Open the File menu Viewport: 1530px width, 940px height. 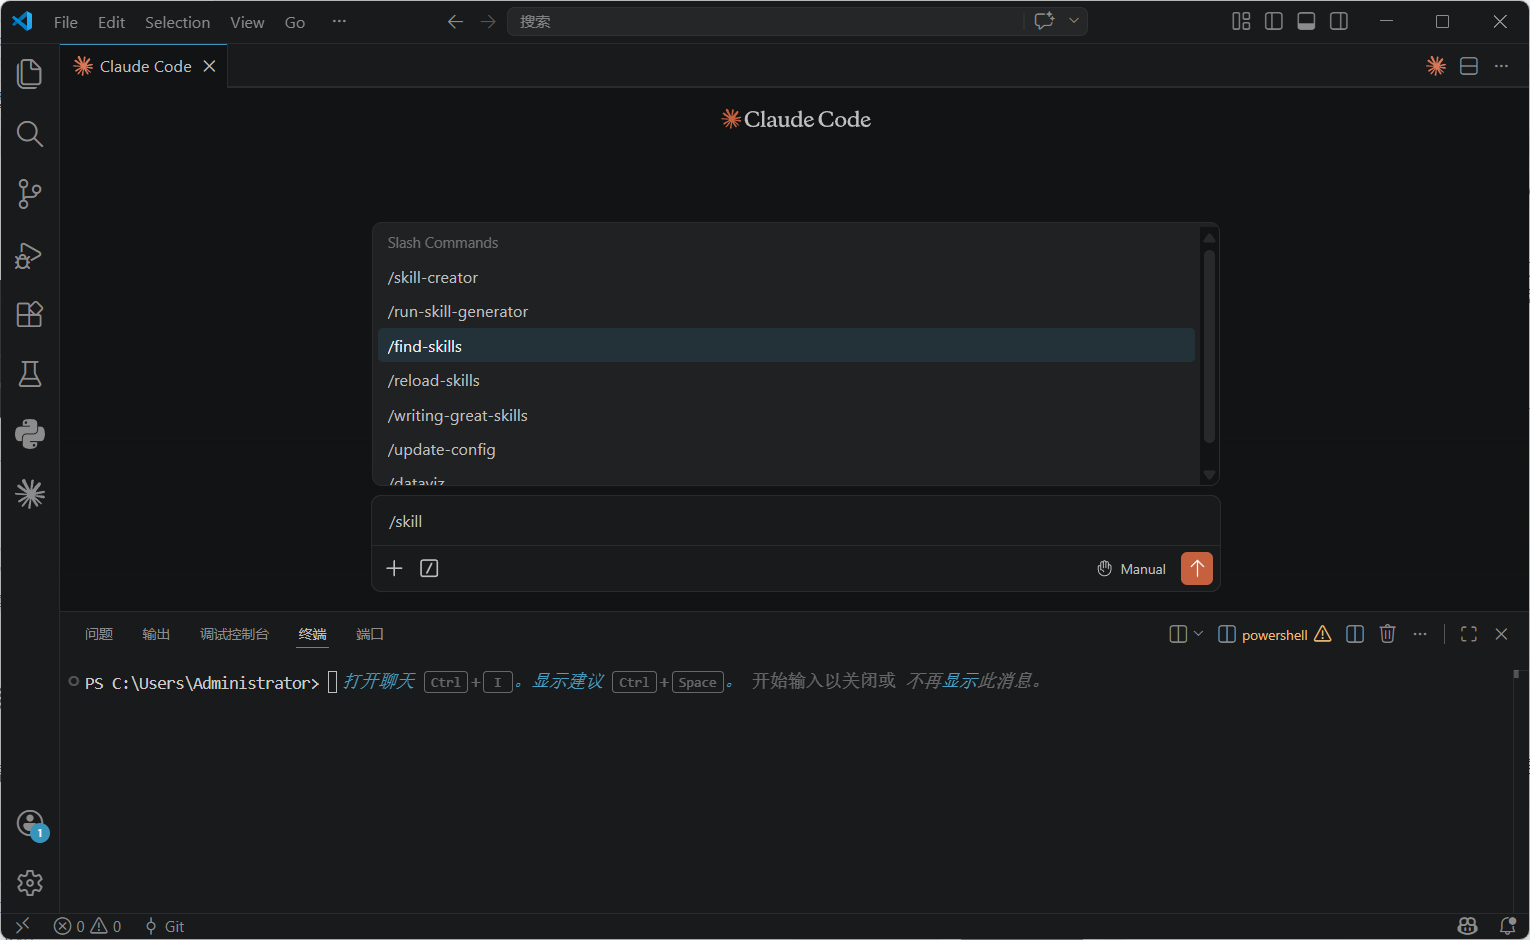(66, 22)
